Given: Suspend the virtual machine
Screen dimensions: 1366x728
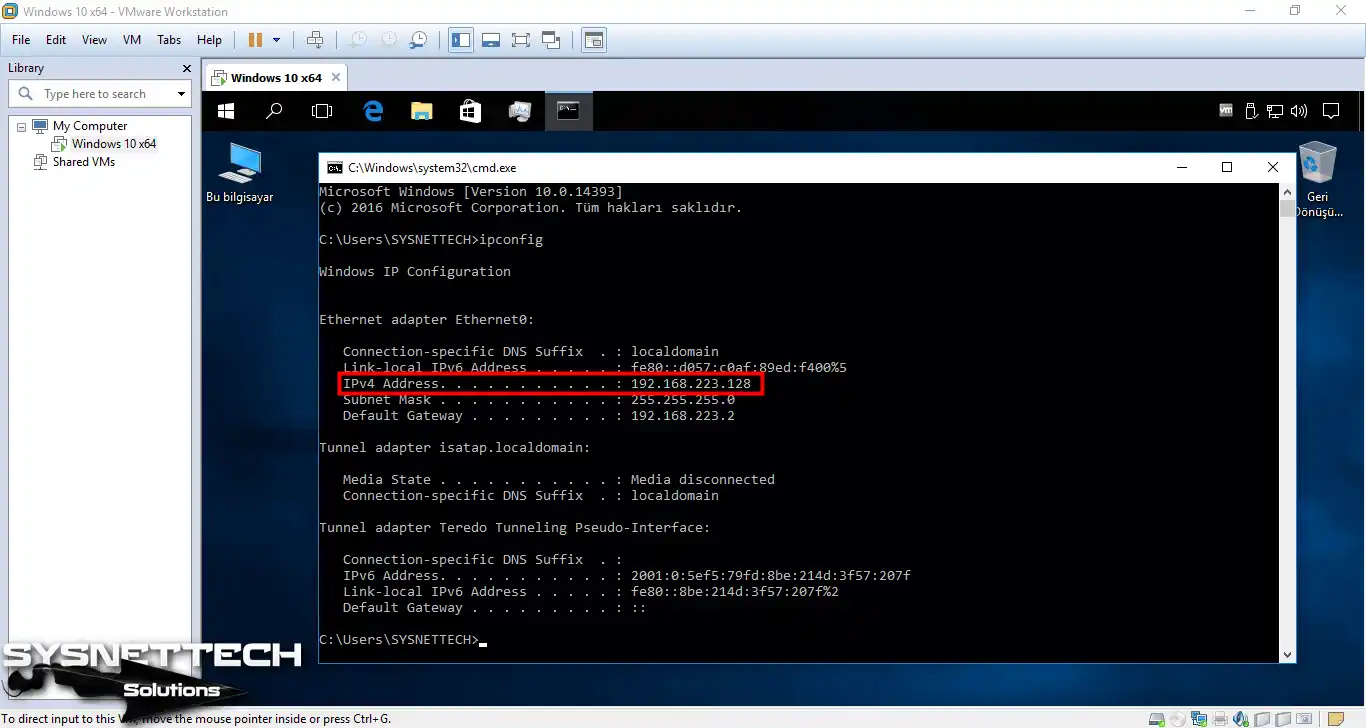Looking at the screenshot, I should pyautogui.click(x=256, y=40).
